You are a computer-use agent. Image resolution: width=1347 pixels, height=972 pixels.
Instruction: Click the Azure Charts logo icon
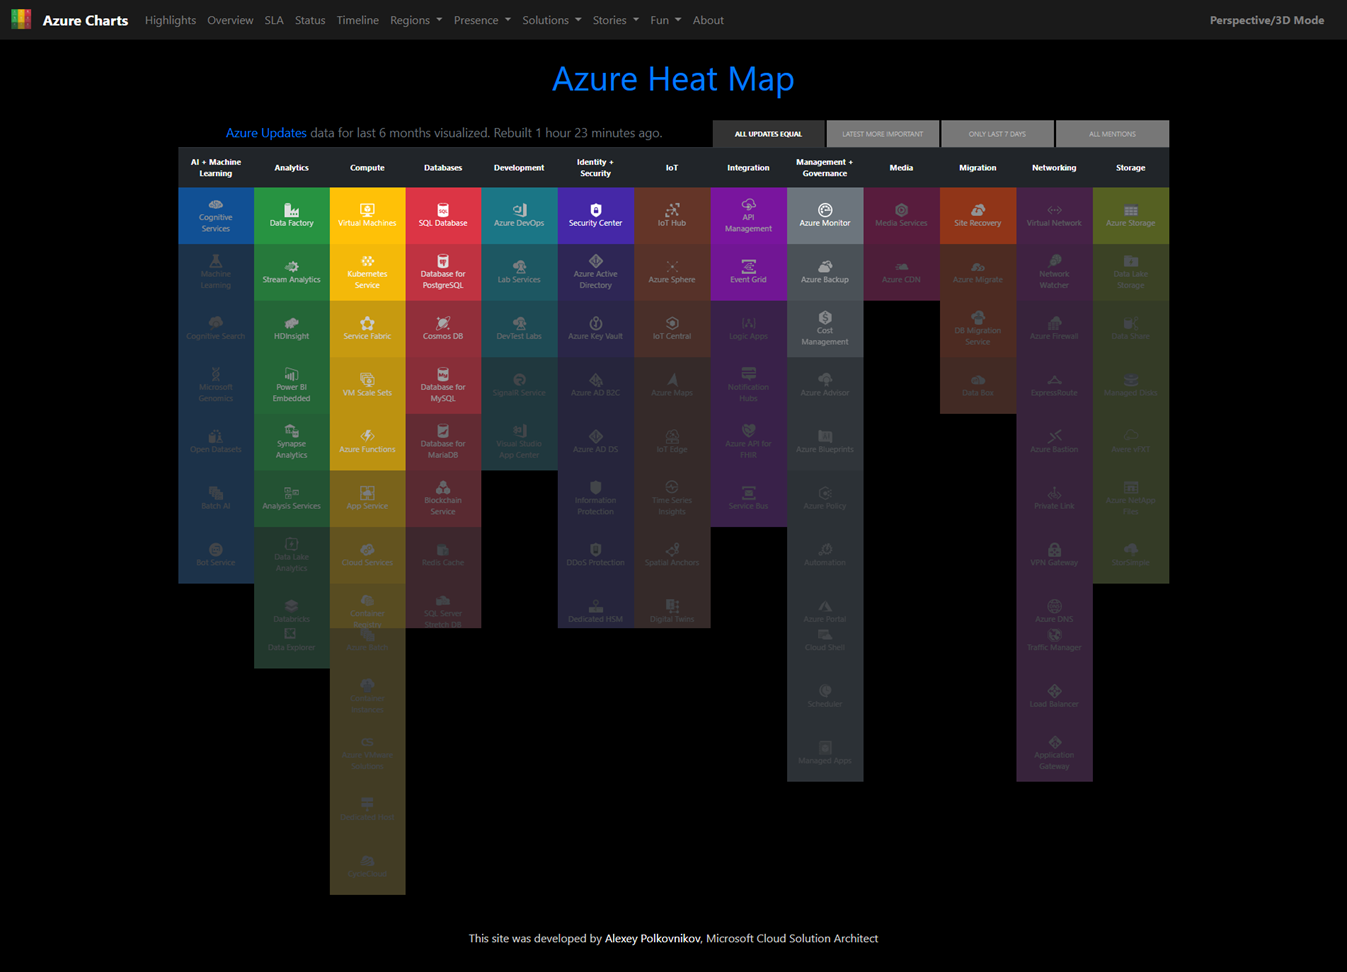(21, 19)
